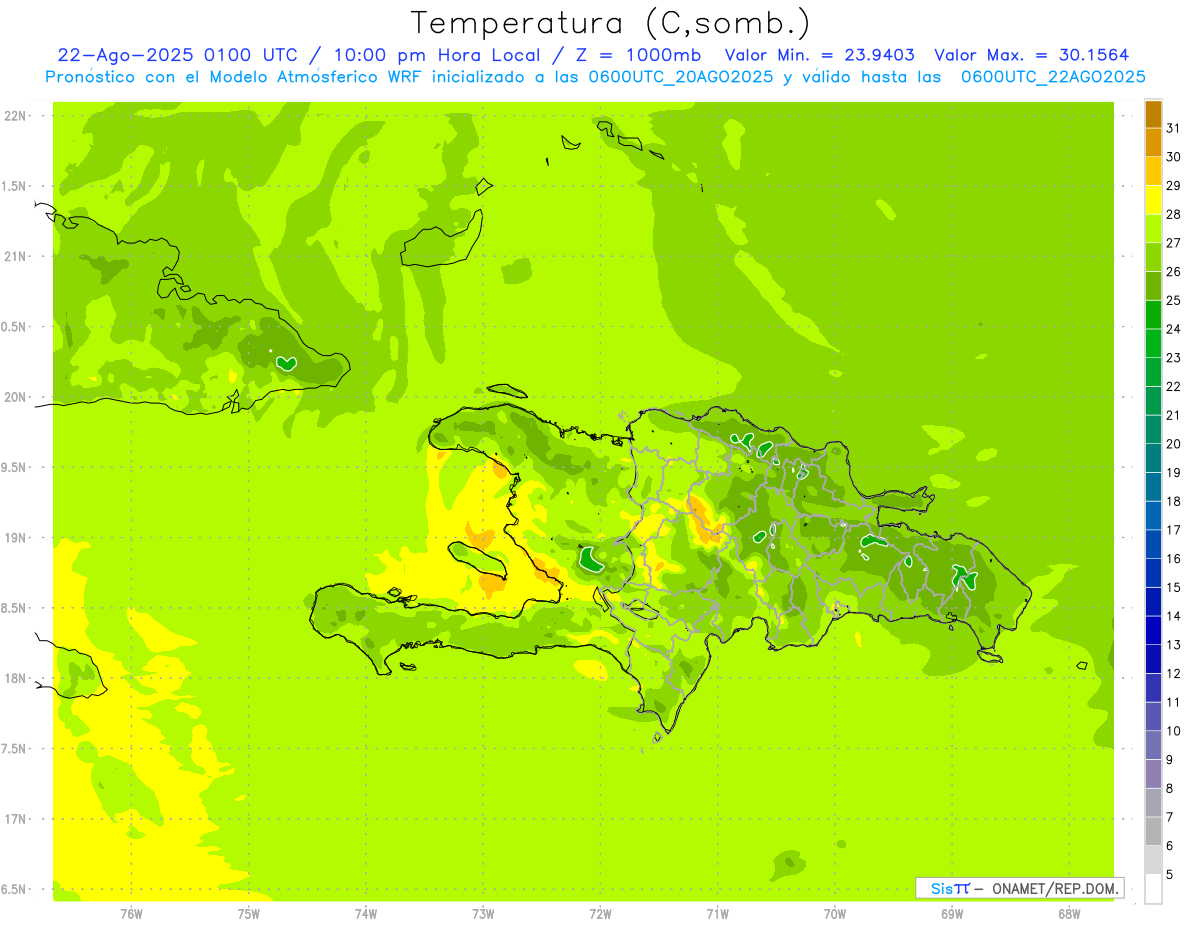Click the 70W longitude axis label
The image size is (1200, 927).
[x=835, y=914]
